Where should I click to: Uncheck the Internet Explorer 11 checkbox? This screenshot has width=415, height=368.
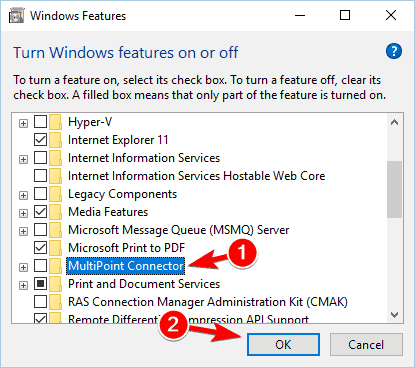40,140
